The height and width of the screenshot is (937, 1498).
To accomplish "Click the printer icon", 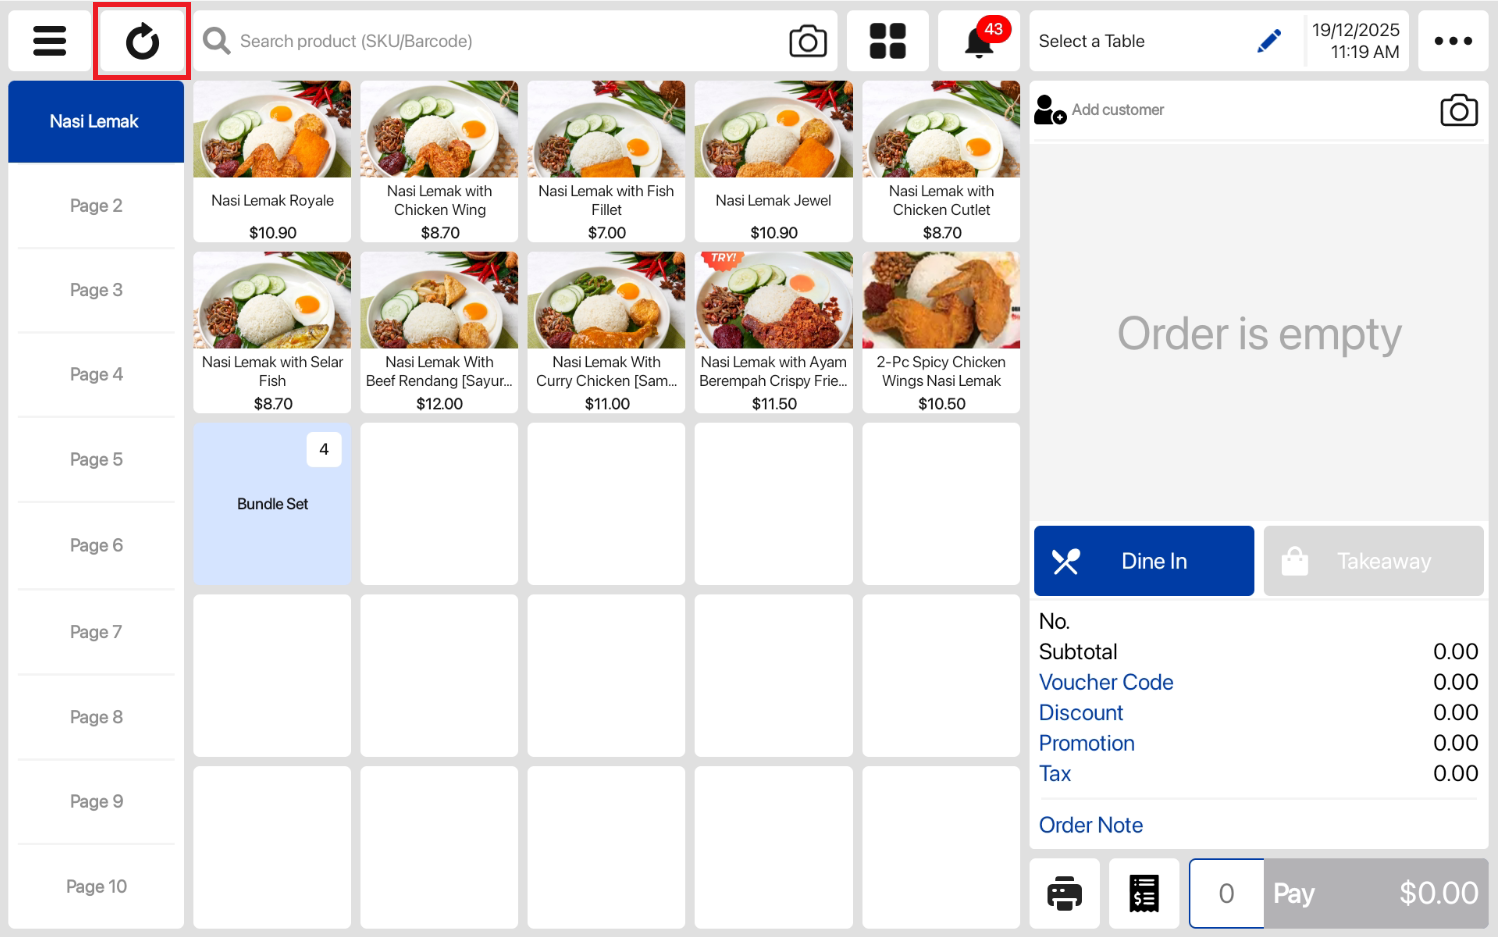I will coord(1064,893).
